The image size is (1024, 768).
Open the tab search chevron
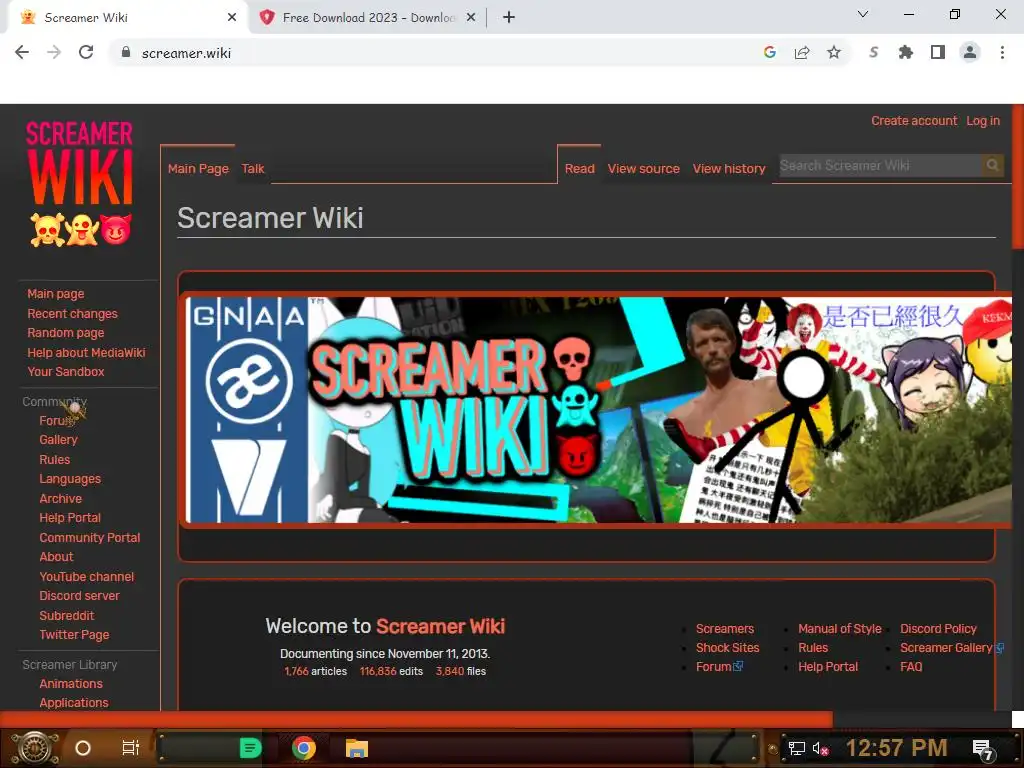(863, 14)
